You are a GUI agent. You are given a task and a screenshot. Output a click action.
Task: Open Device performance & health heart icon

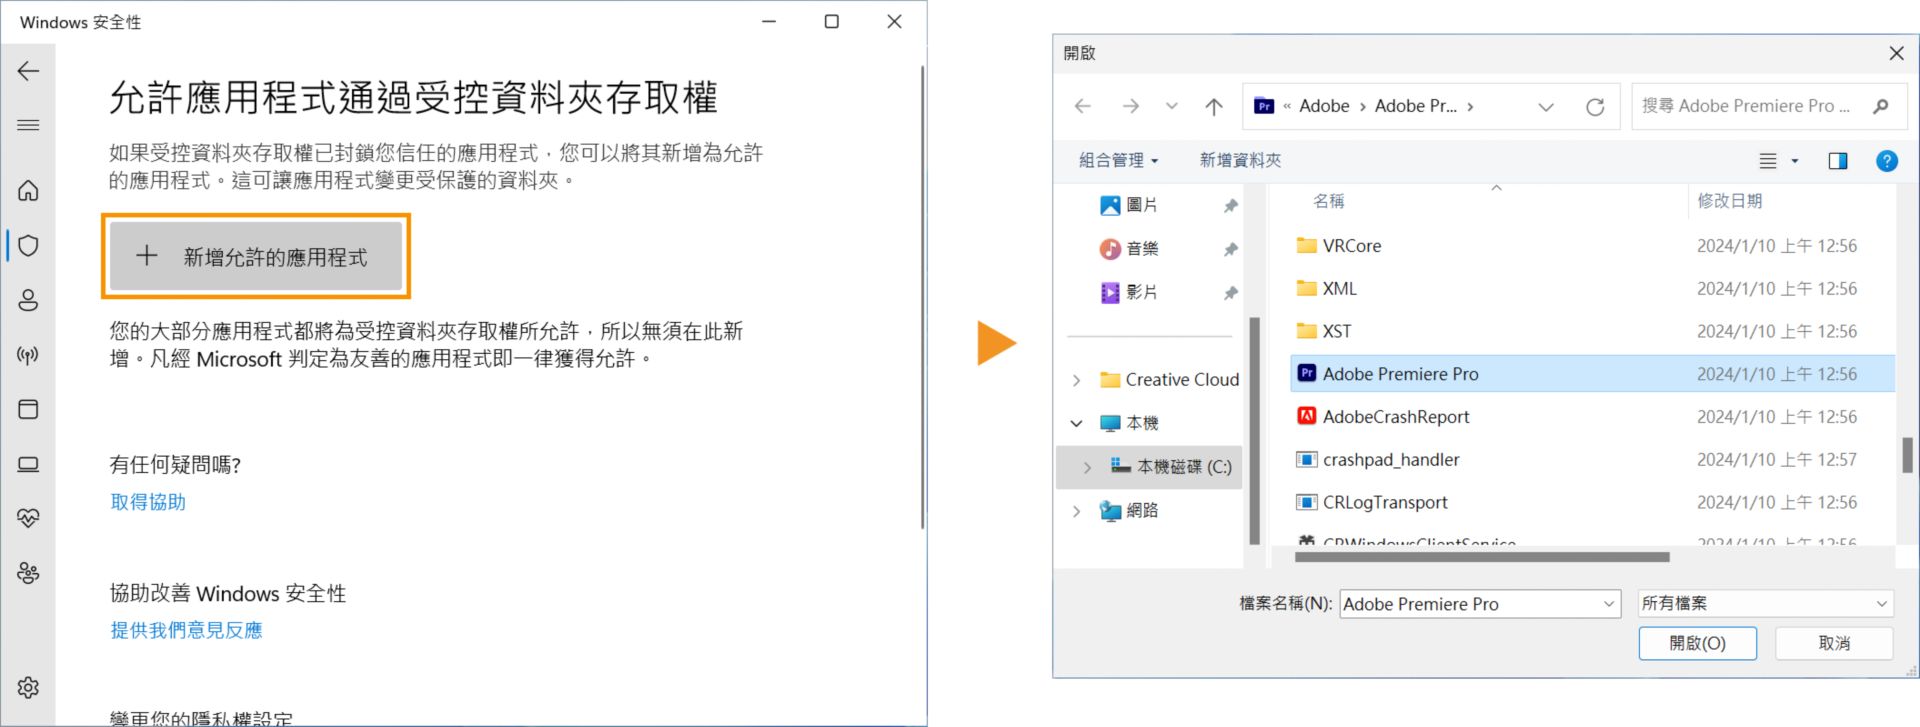[x=28, y=518]
